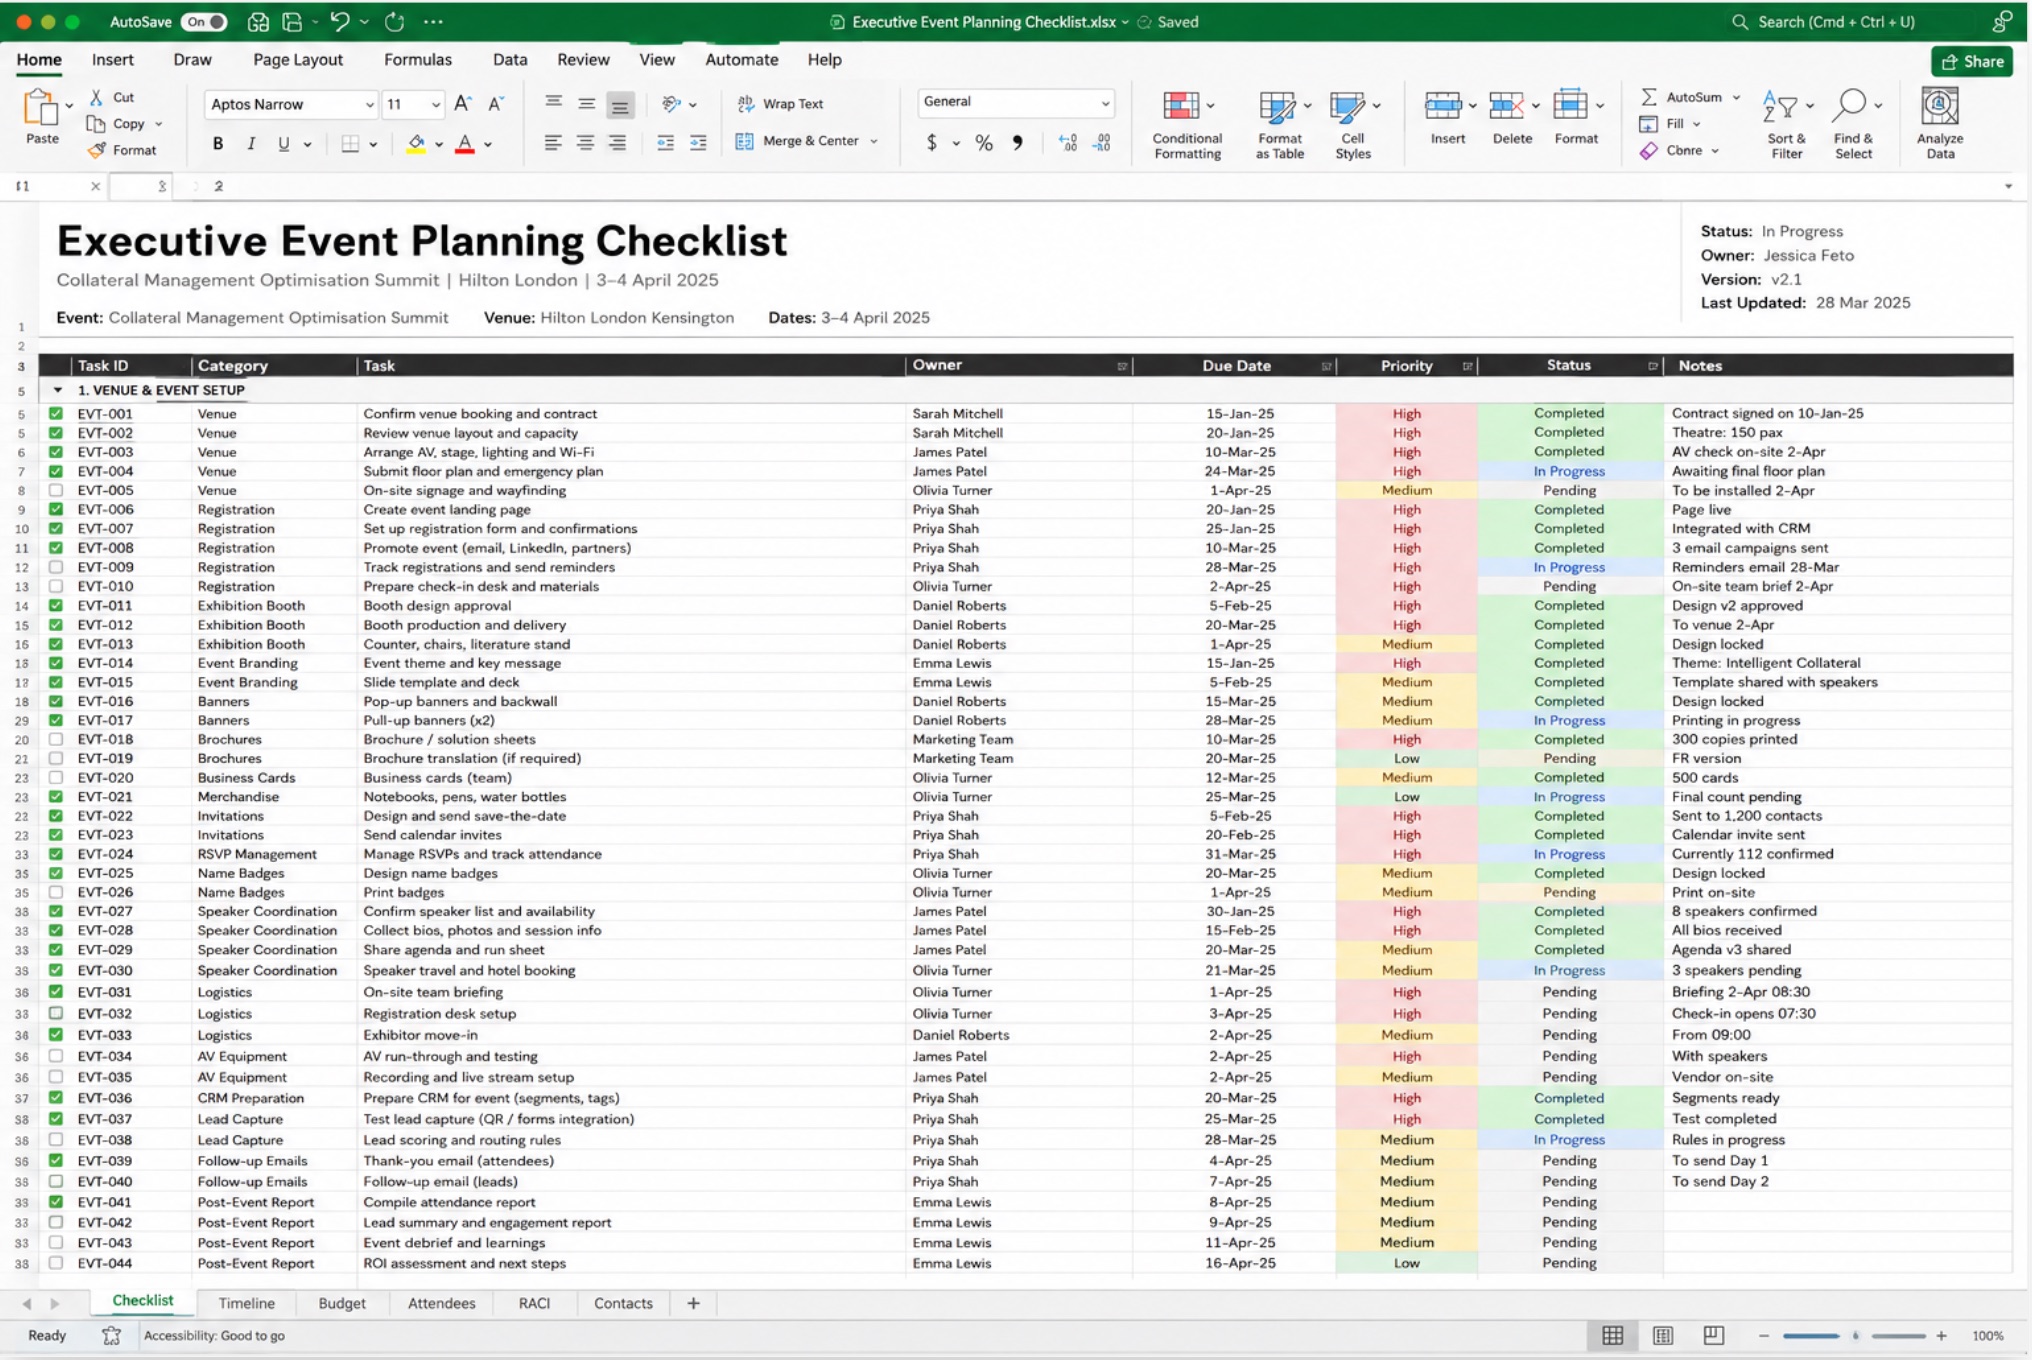Viewport: 2032px width, 1360px height.
Task: Click the red font color swatch
Action: point(465,144)
